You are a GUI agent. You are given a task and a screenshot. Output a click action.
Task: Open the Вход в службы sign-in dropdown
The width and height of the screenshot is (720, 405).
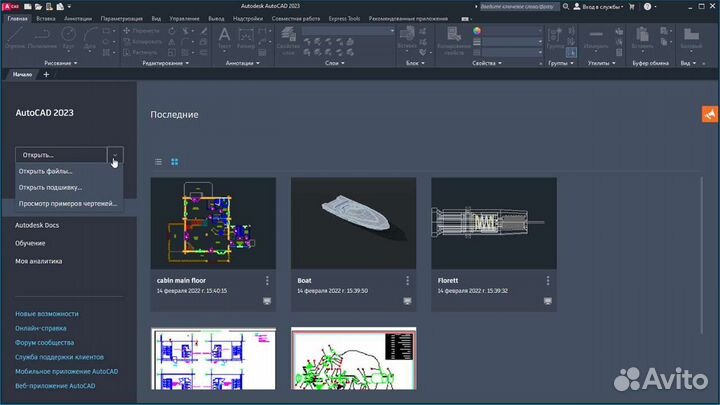tap(599, 6)
